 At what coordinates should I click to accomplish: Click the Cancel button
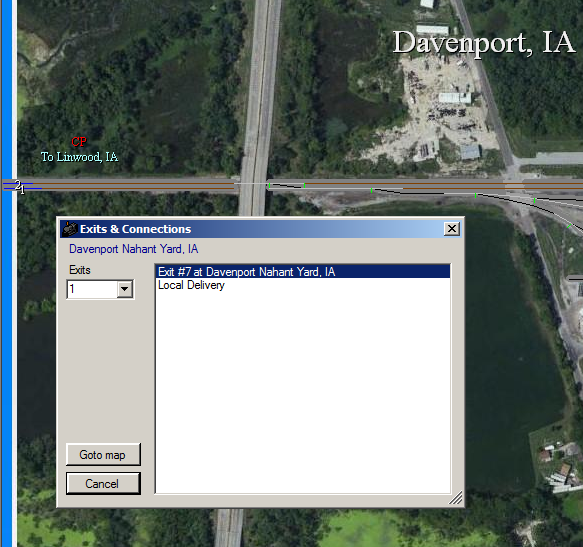point(103,483)
